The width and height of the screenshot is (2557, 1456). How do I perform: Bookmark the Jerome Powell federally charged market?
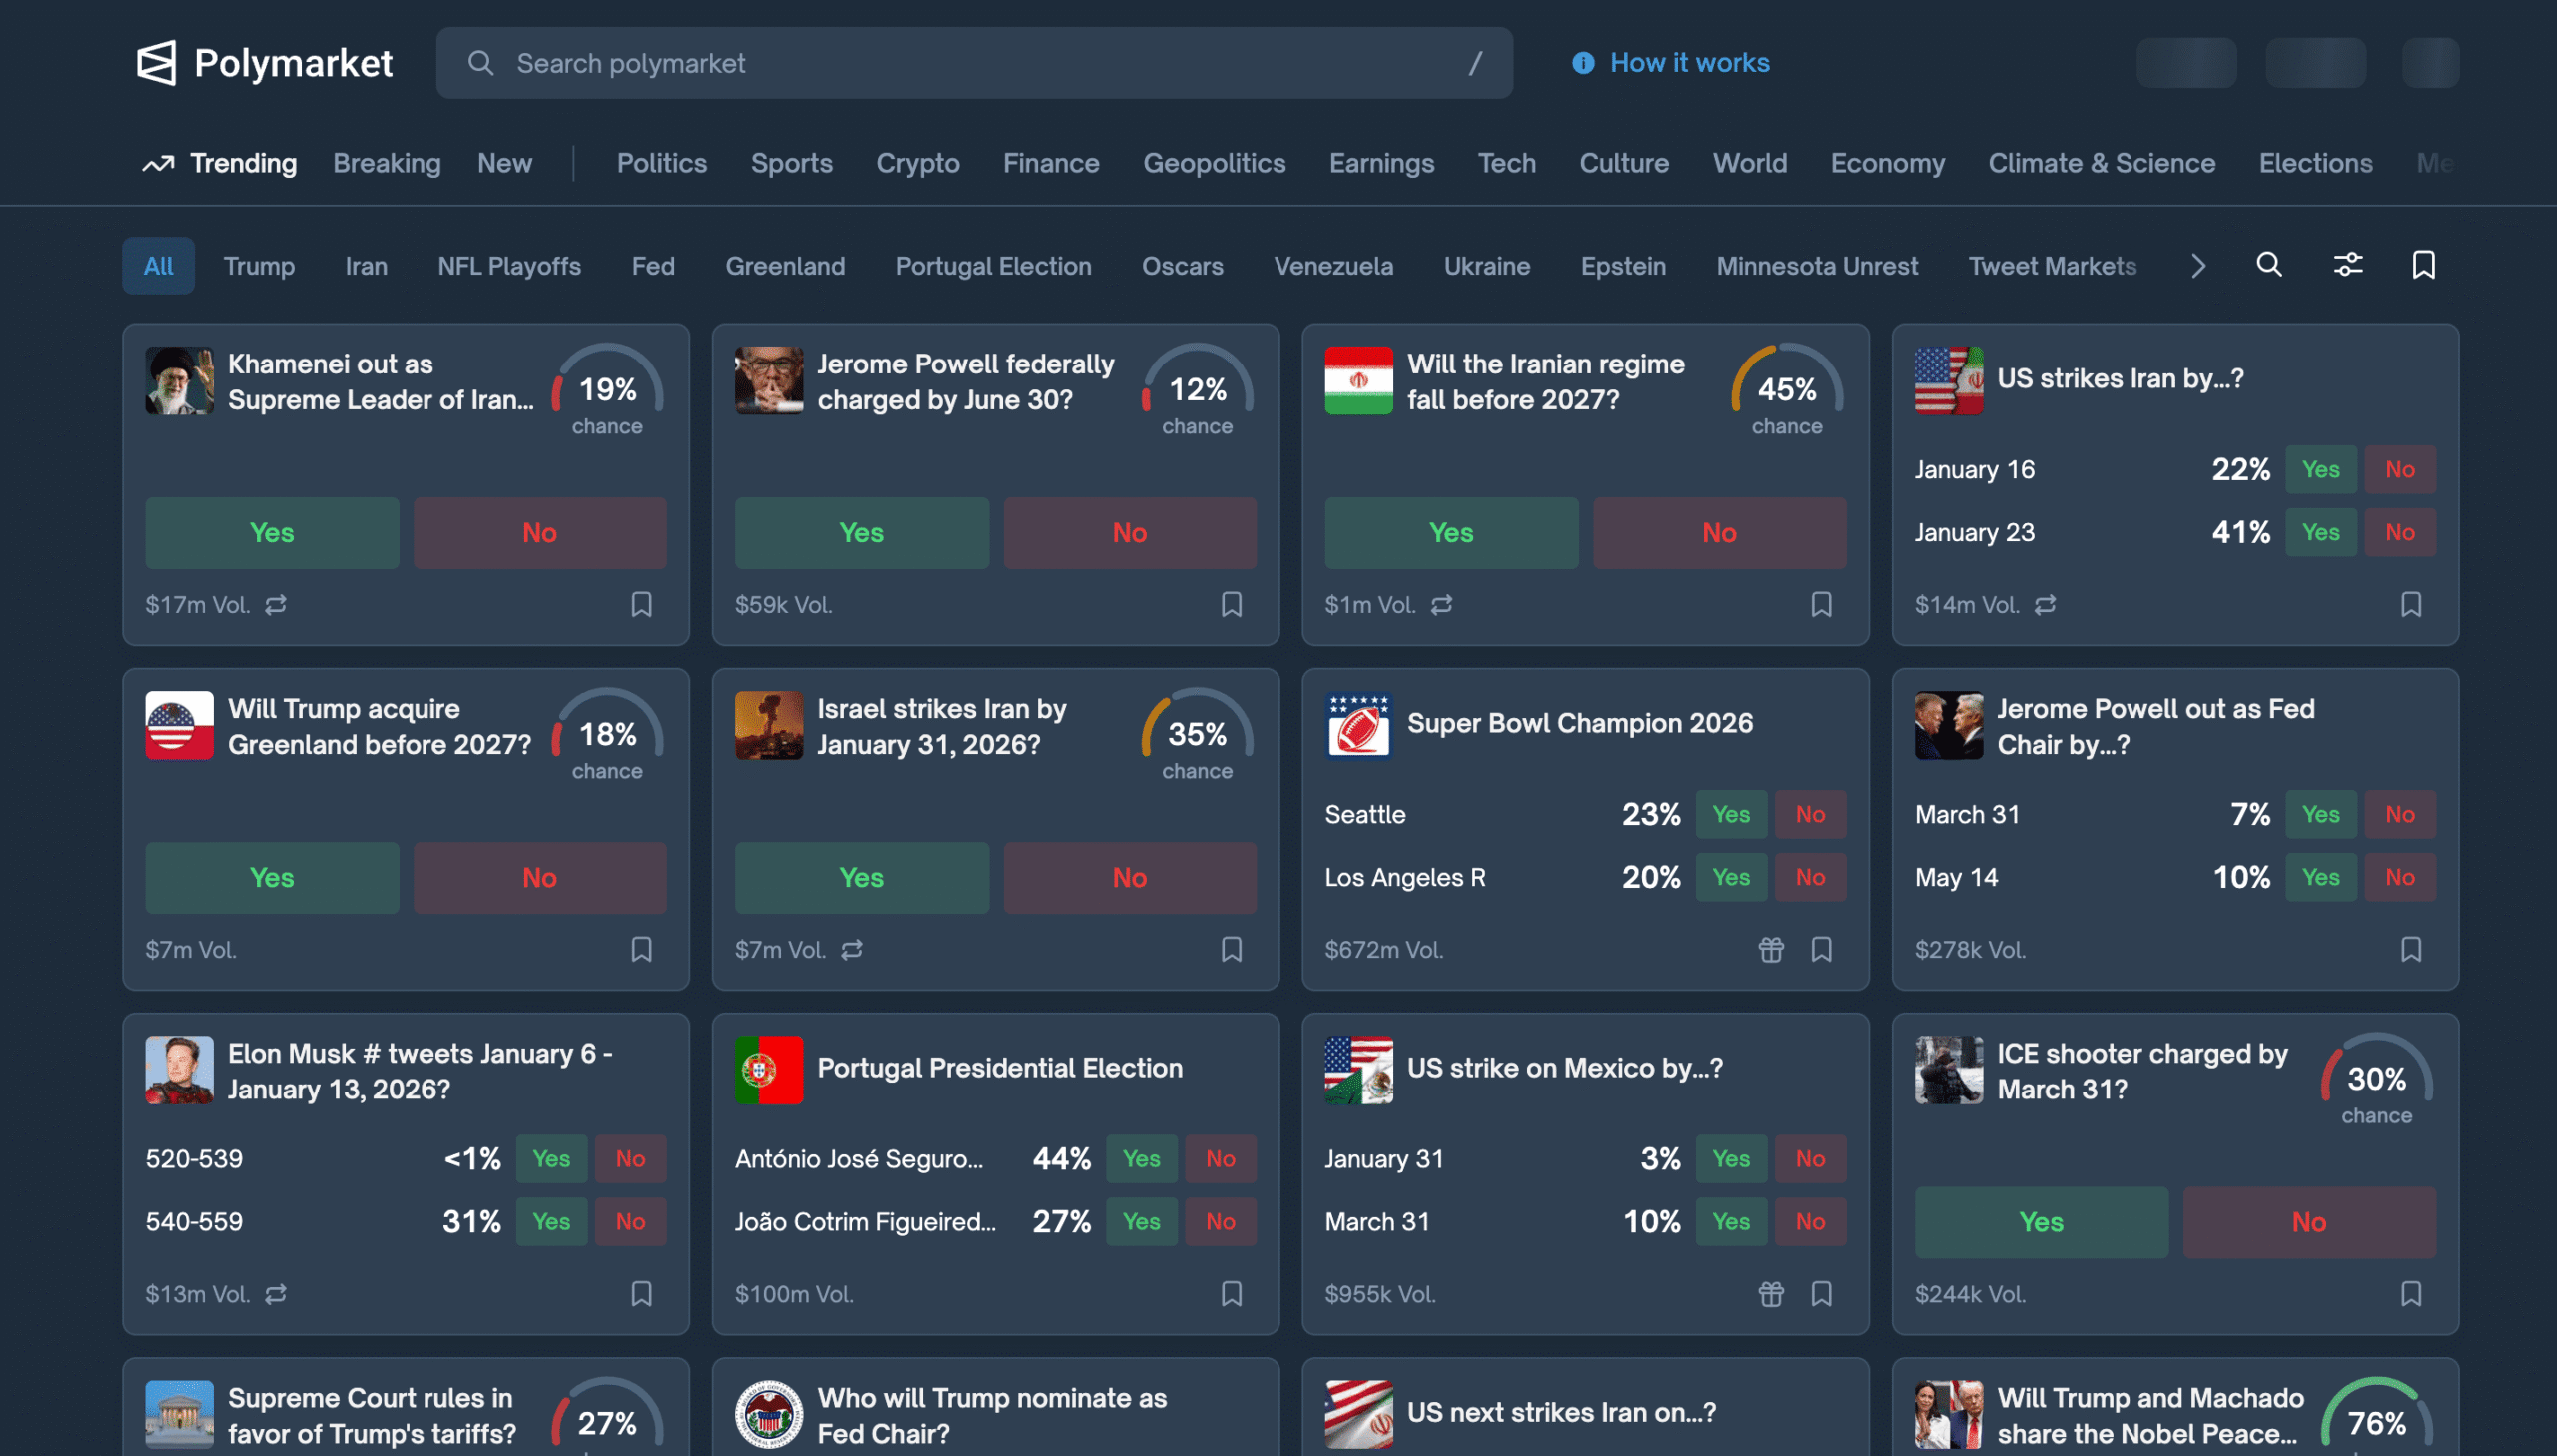[1231, 605]
